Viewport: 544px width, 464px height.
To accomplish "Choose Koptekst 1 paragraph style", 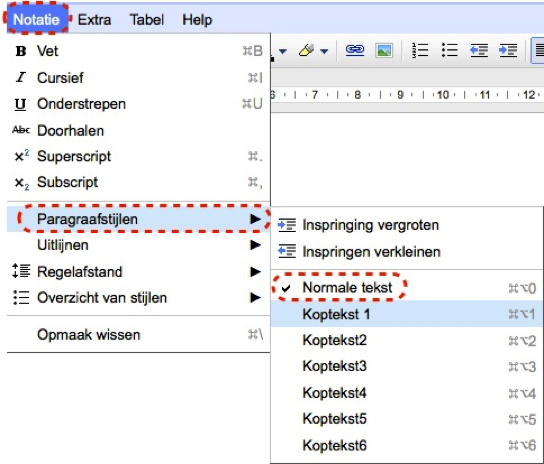I will pyautogui.click(x=407, y=314).
